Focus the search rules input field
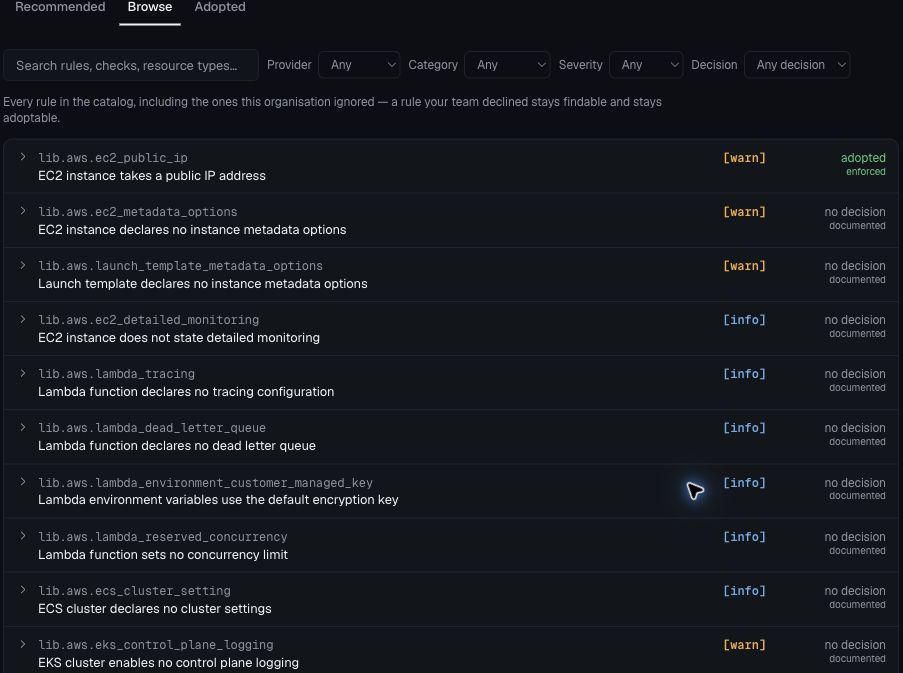This screenshot has width=903, height=673. tap(131, 65)
